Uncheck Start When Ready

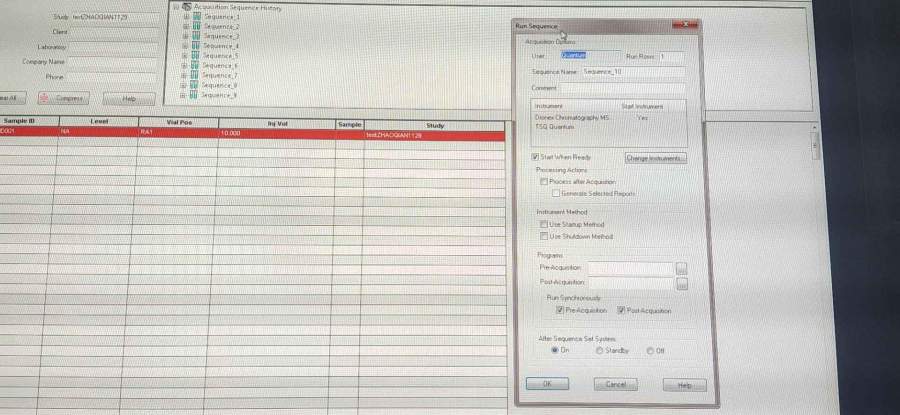tap(536, 157)
